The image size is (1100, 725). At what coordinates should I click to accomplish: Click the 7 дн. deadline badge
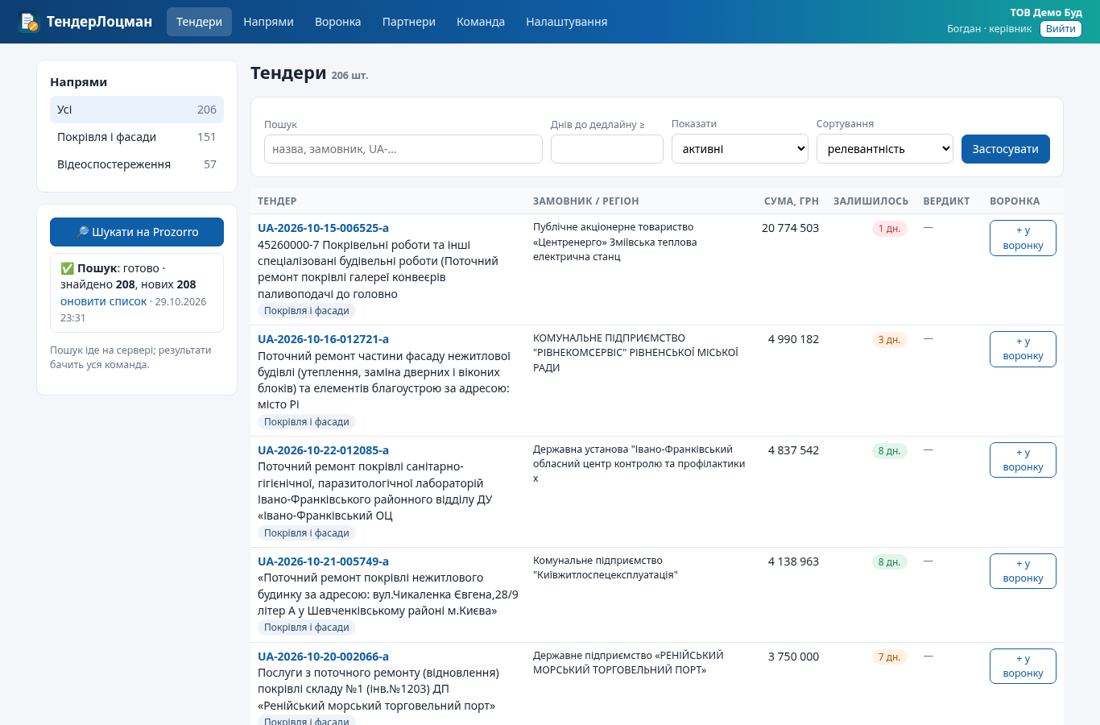[x=889, y=657]
